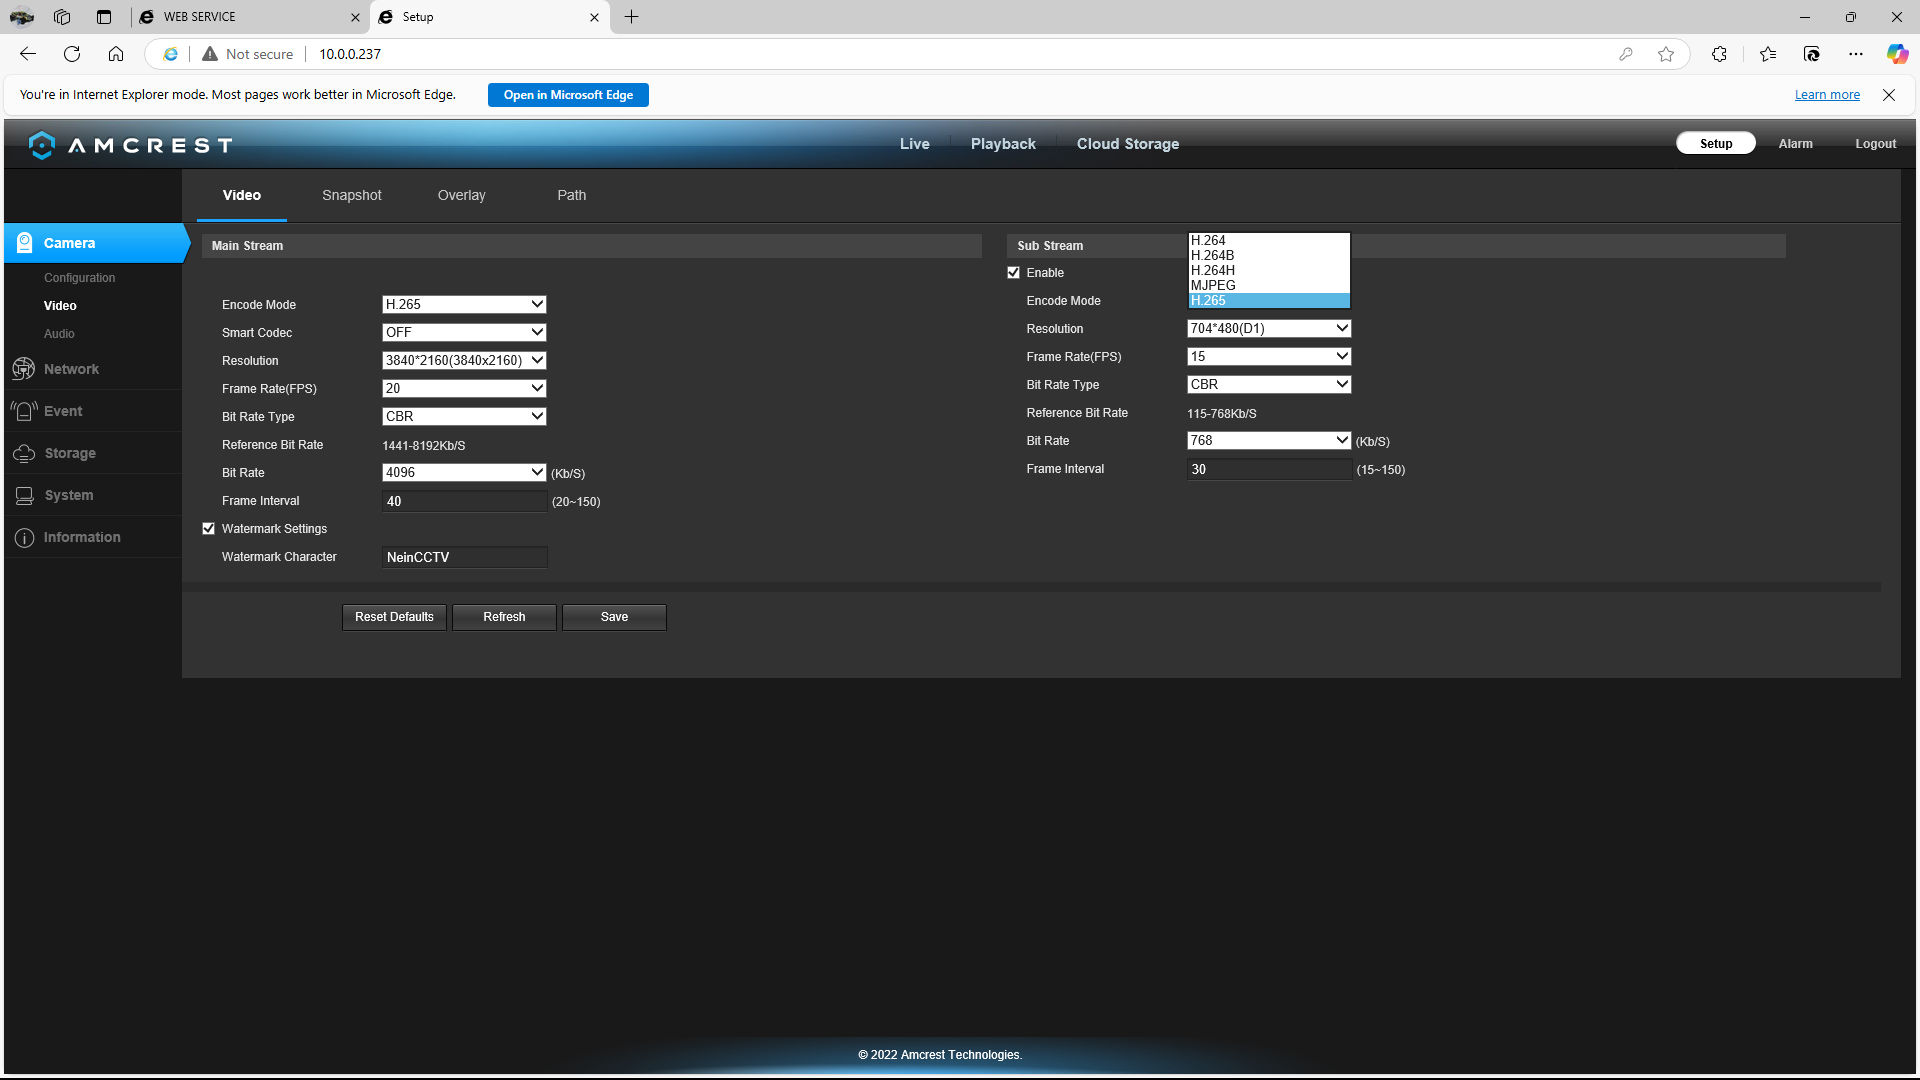This screenshot has width=1920, height=1080.
Task: Open a new browser tab
Action: 631,17
